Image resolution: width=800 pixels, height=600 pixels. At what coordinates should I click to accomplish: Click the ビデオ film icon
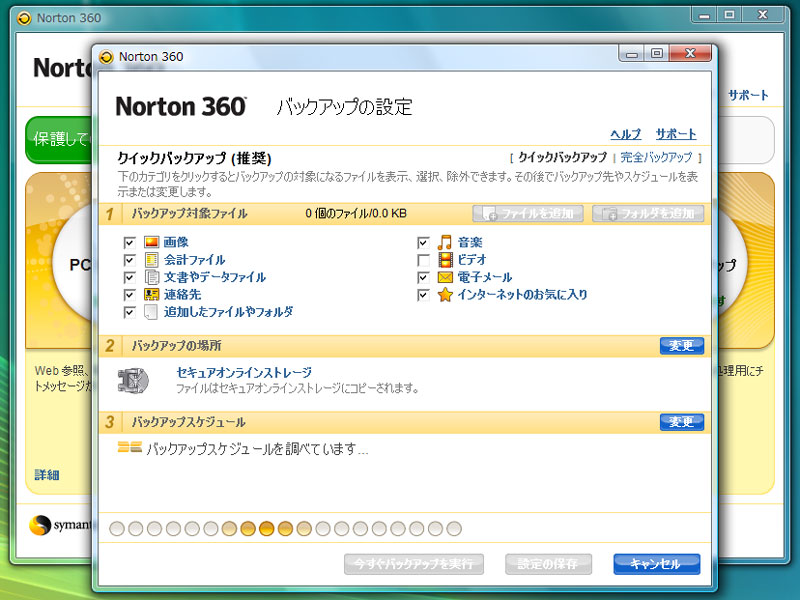[x=445, y=260]
